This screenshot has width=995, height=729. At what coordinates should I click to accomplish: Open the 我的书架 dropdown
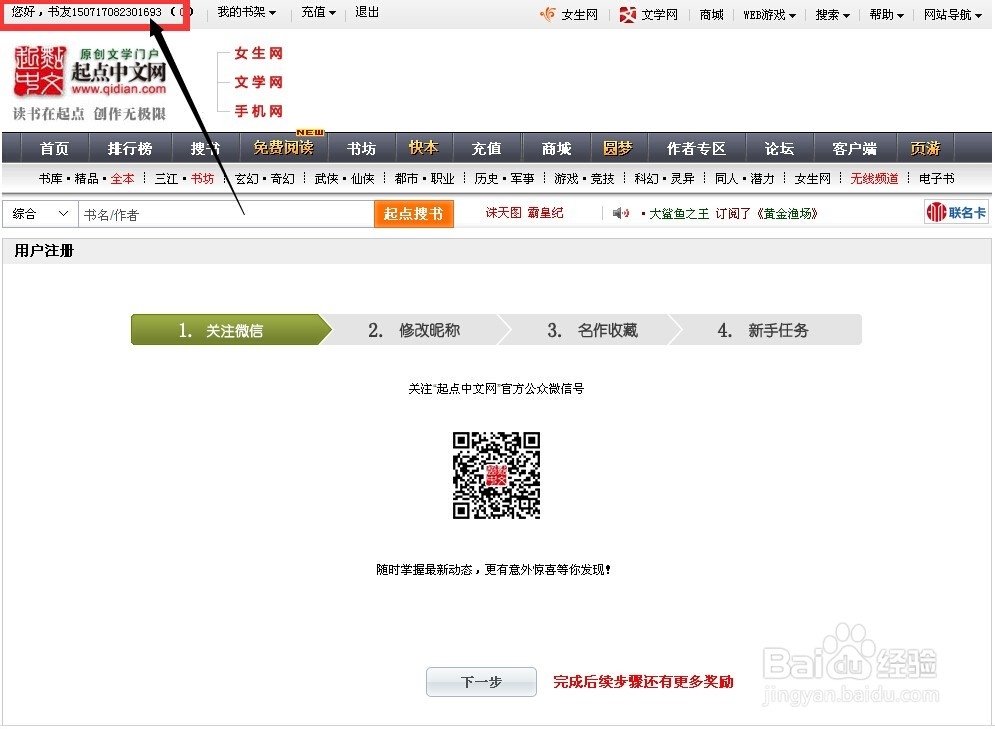pyautogui.click(x=246, y=12)
